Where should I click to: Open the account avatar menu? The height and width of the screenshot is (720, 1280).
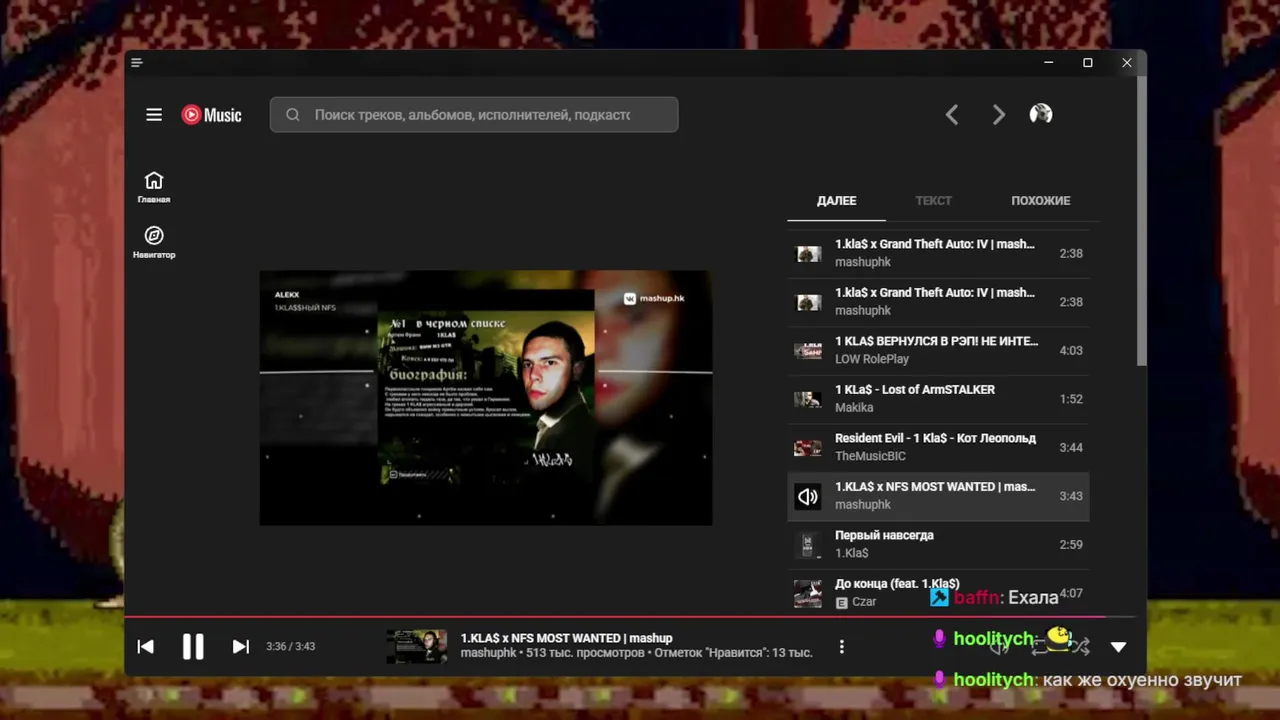1041,114
